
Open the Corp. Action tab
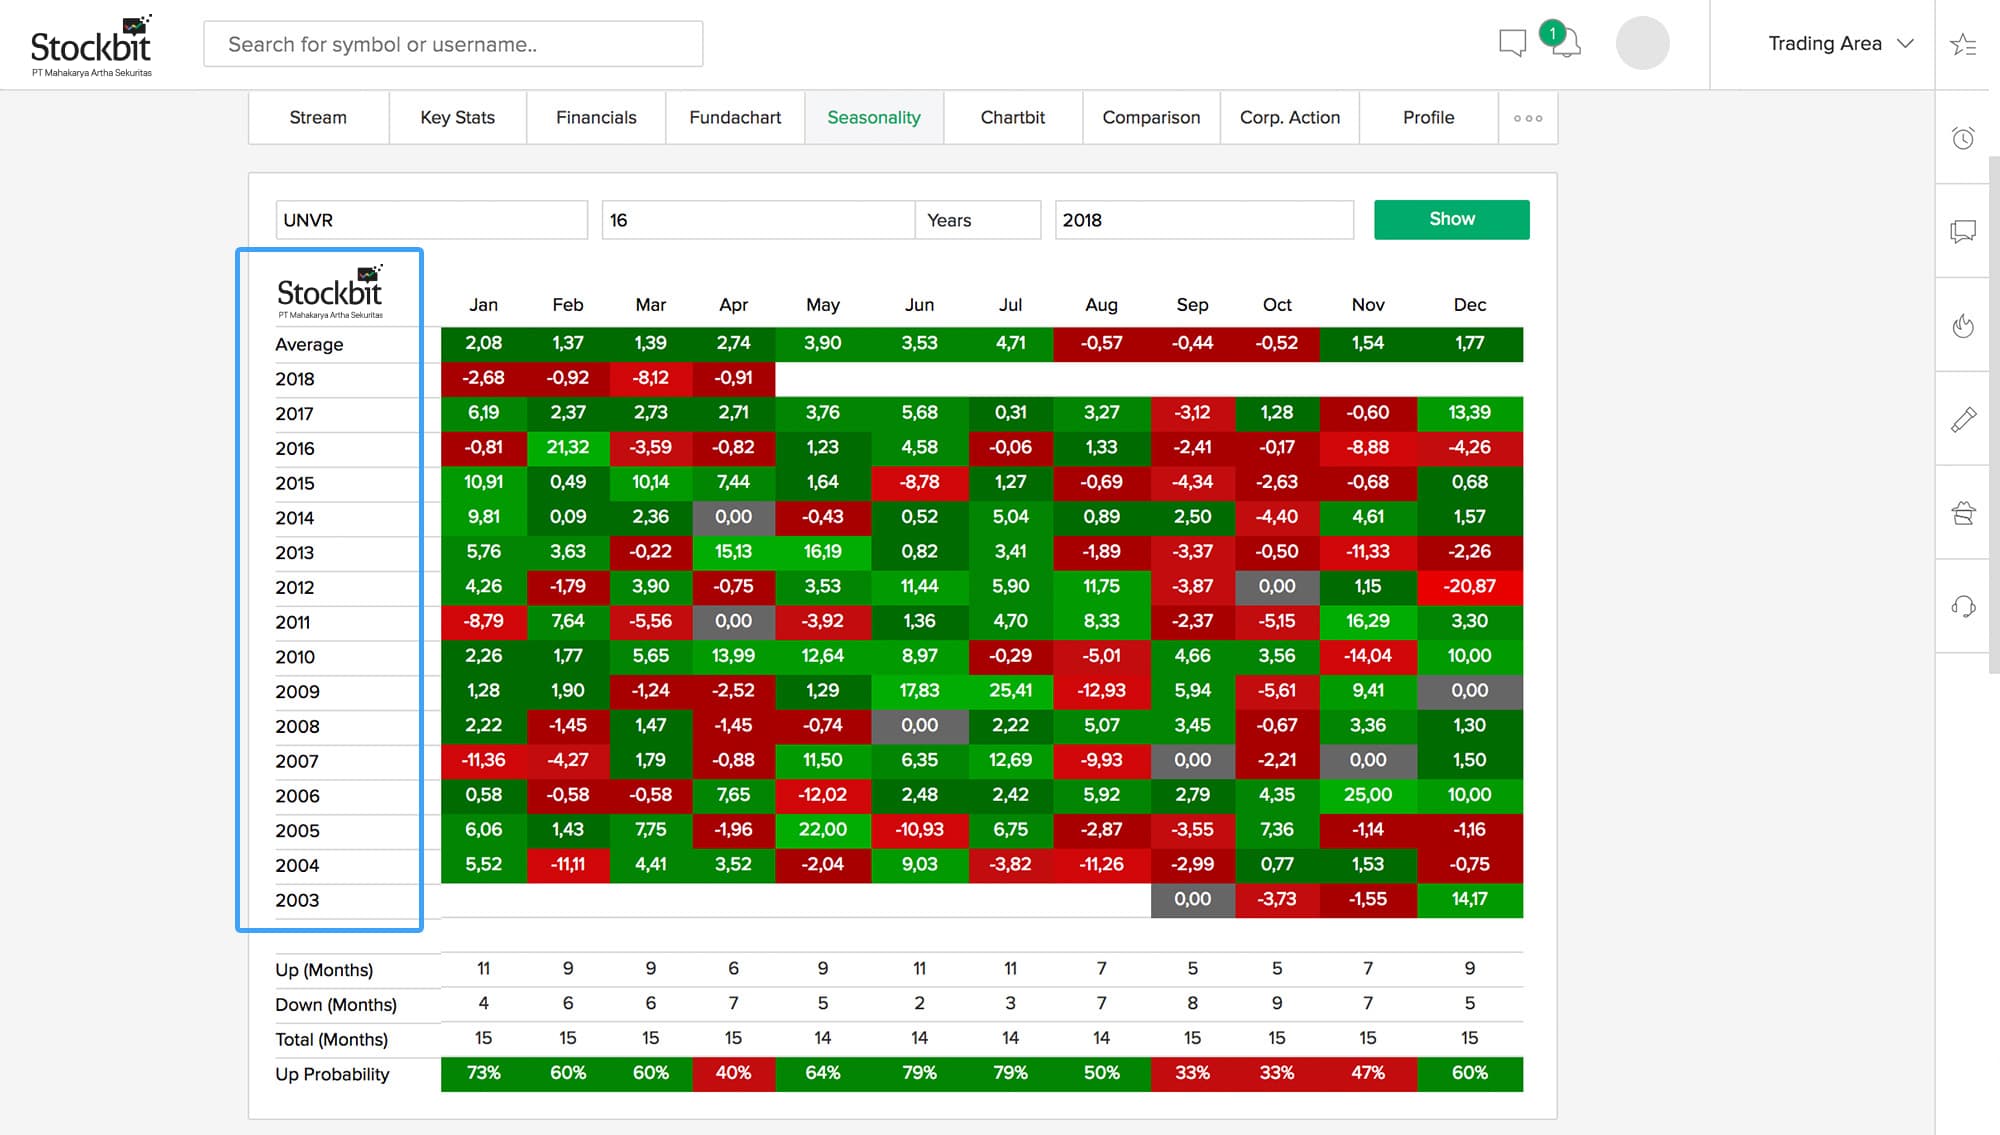1290,118
